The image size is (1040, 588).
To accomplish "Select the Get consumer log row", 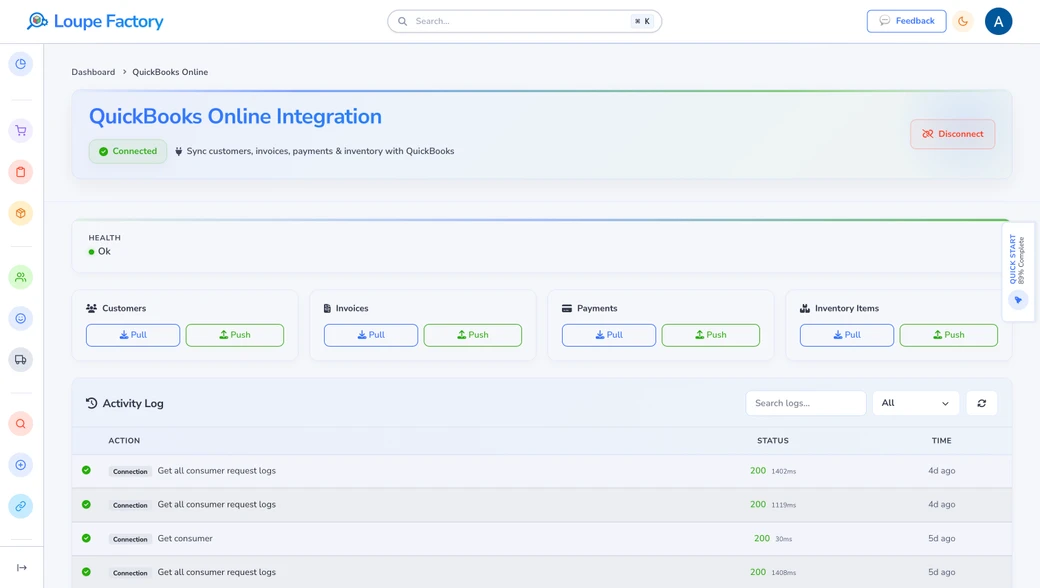I will point(542,538).
